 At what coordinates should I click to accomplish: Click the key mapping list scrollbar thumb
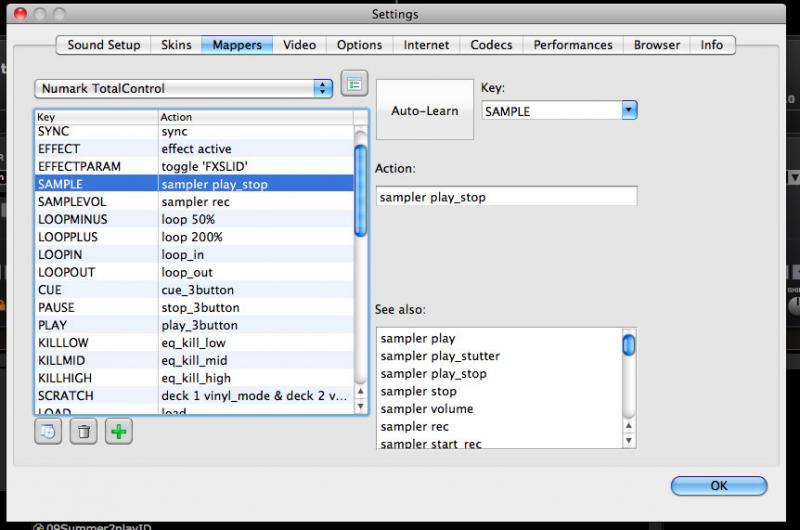coord(361,190)
